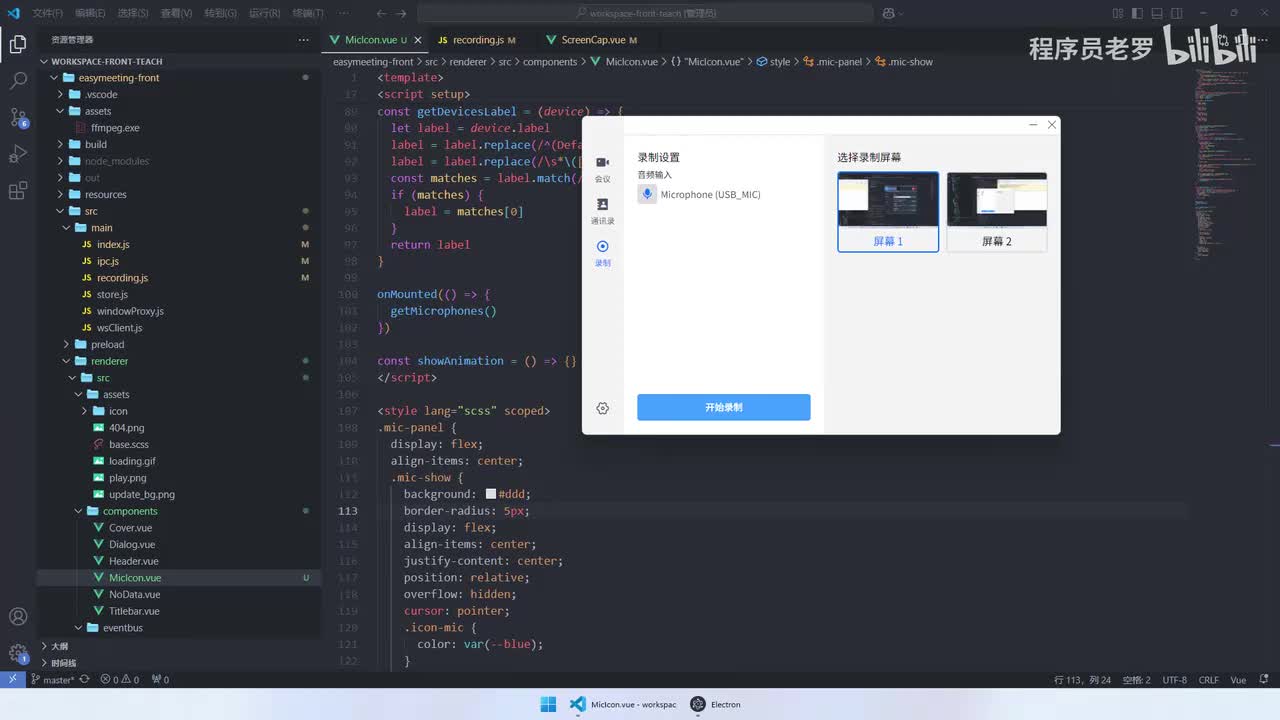Expand the preload folder
1280x720 pixels.
(x=67, y=344)
